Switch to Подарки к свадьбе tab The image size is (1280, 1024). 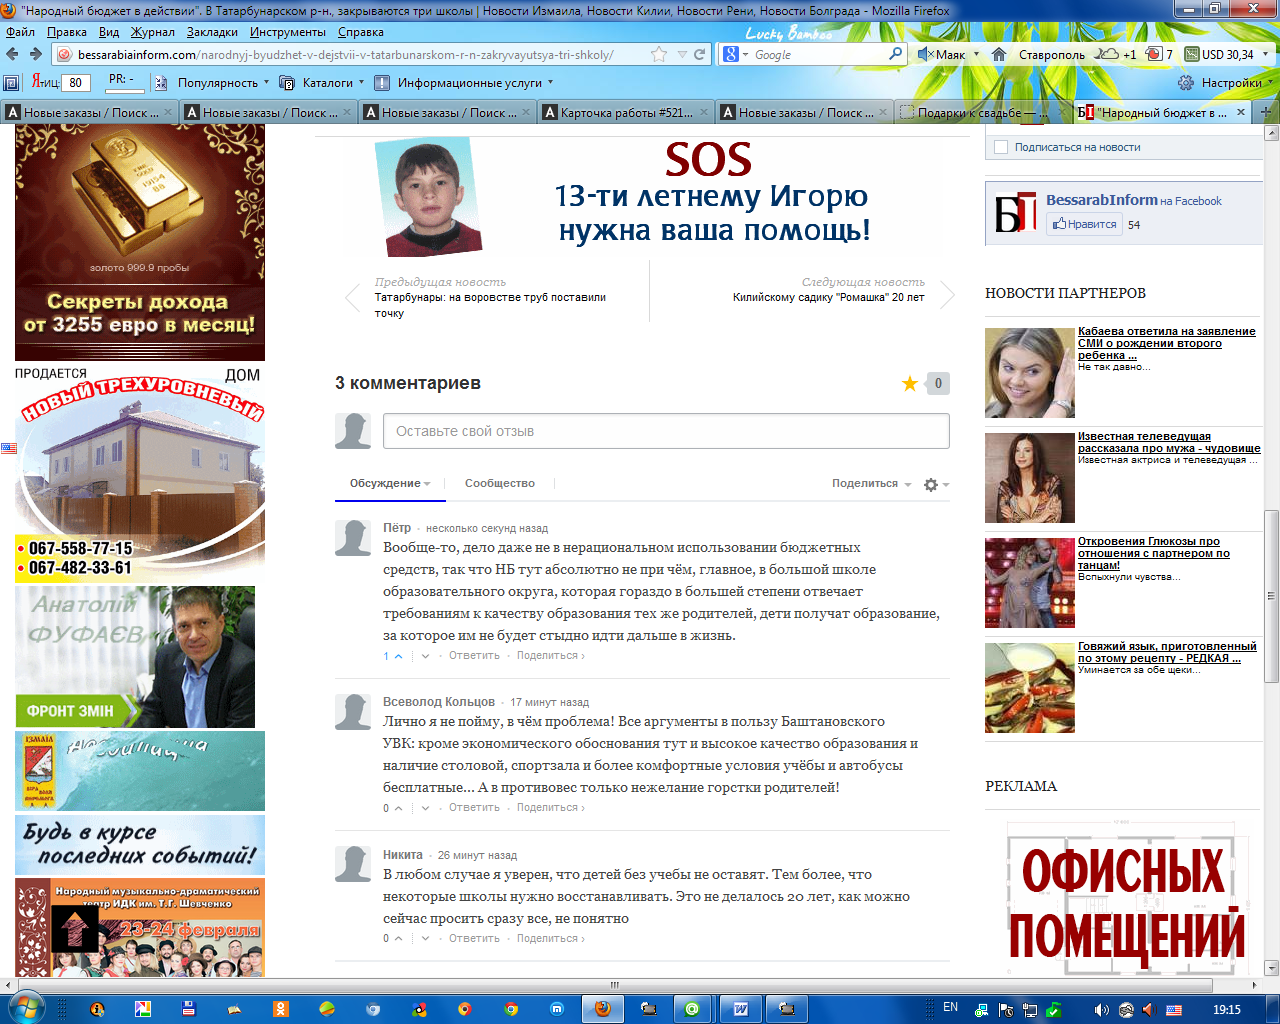(x=982, y=112)
